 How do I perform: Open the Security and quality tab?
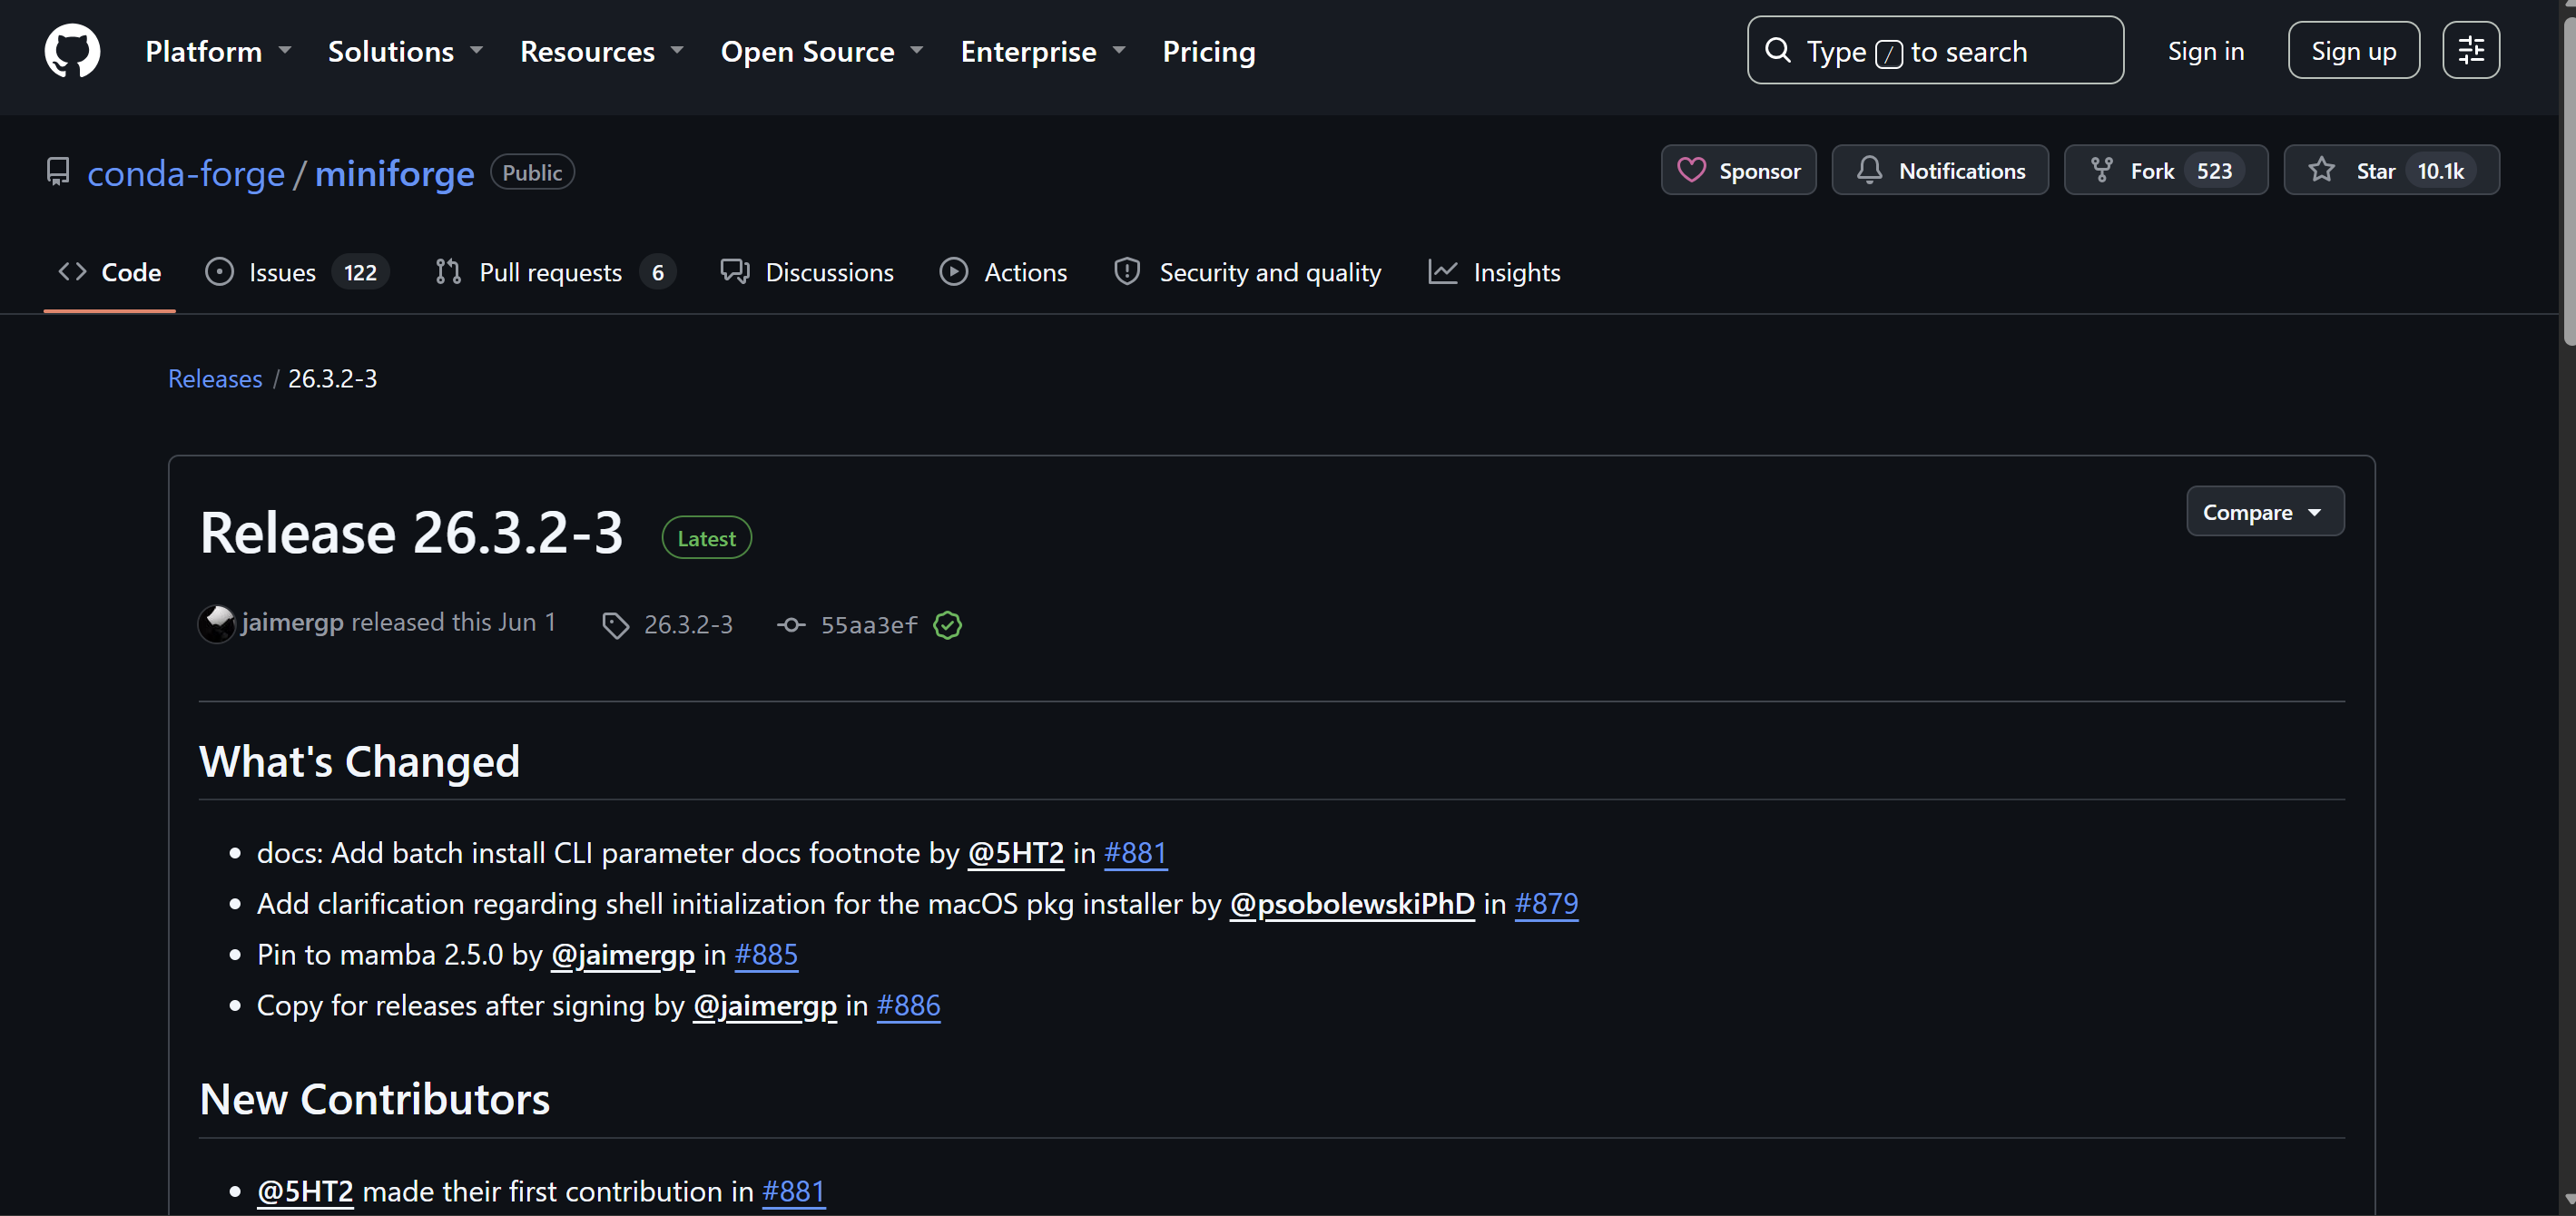click(x=1247, y=272)
